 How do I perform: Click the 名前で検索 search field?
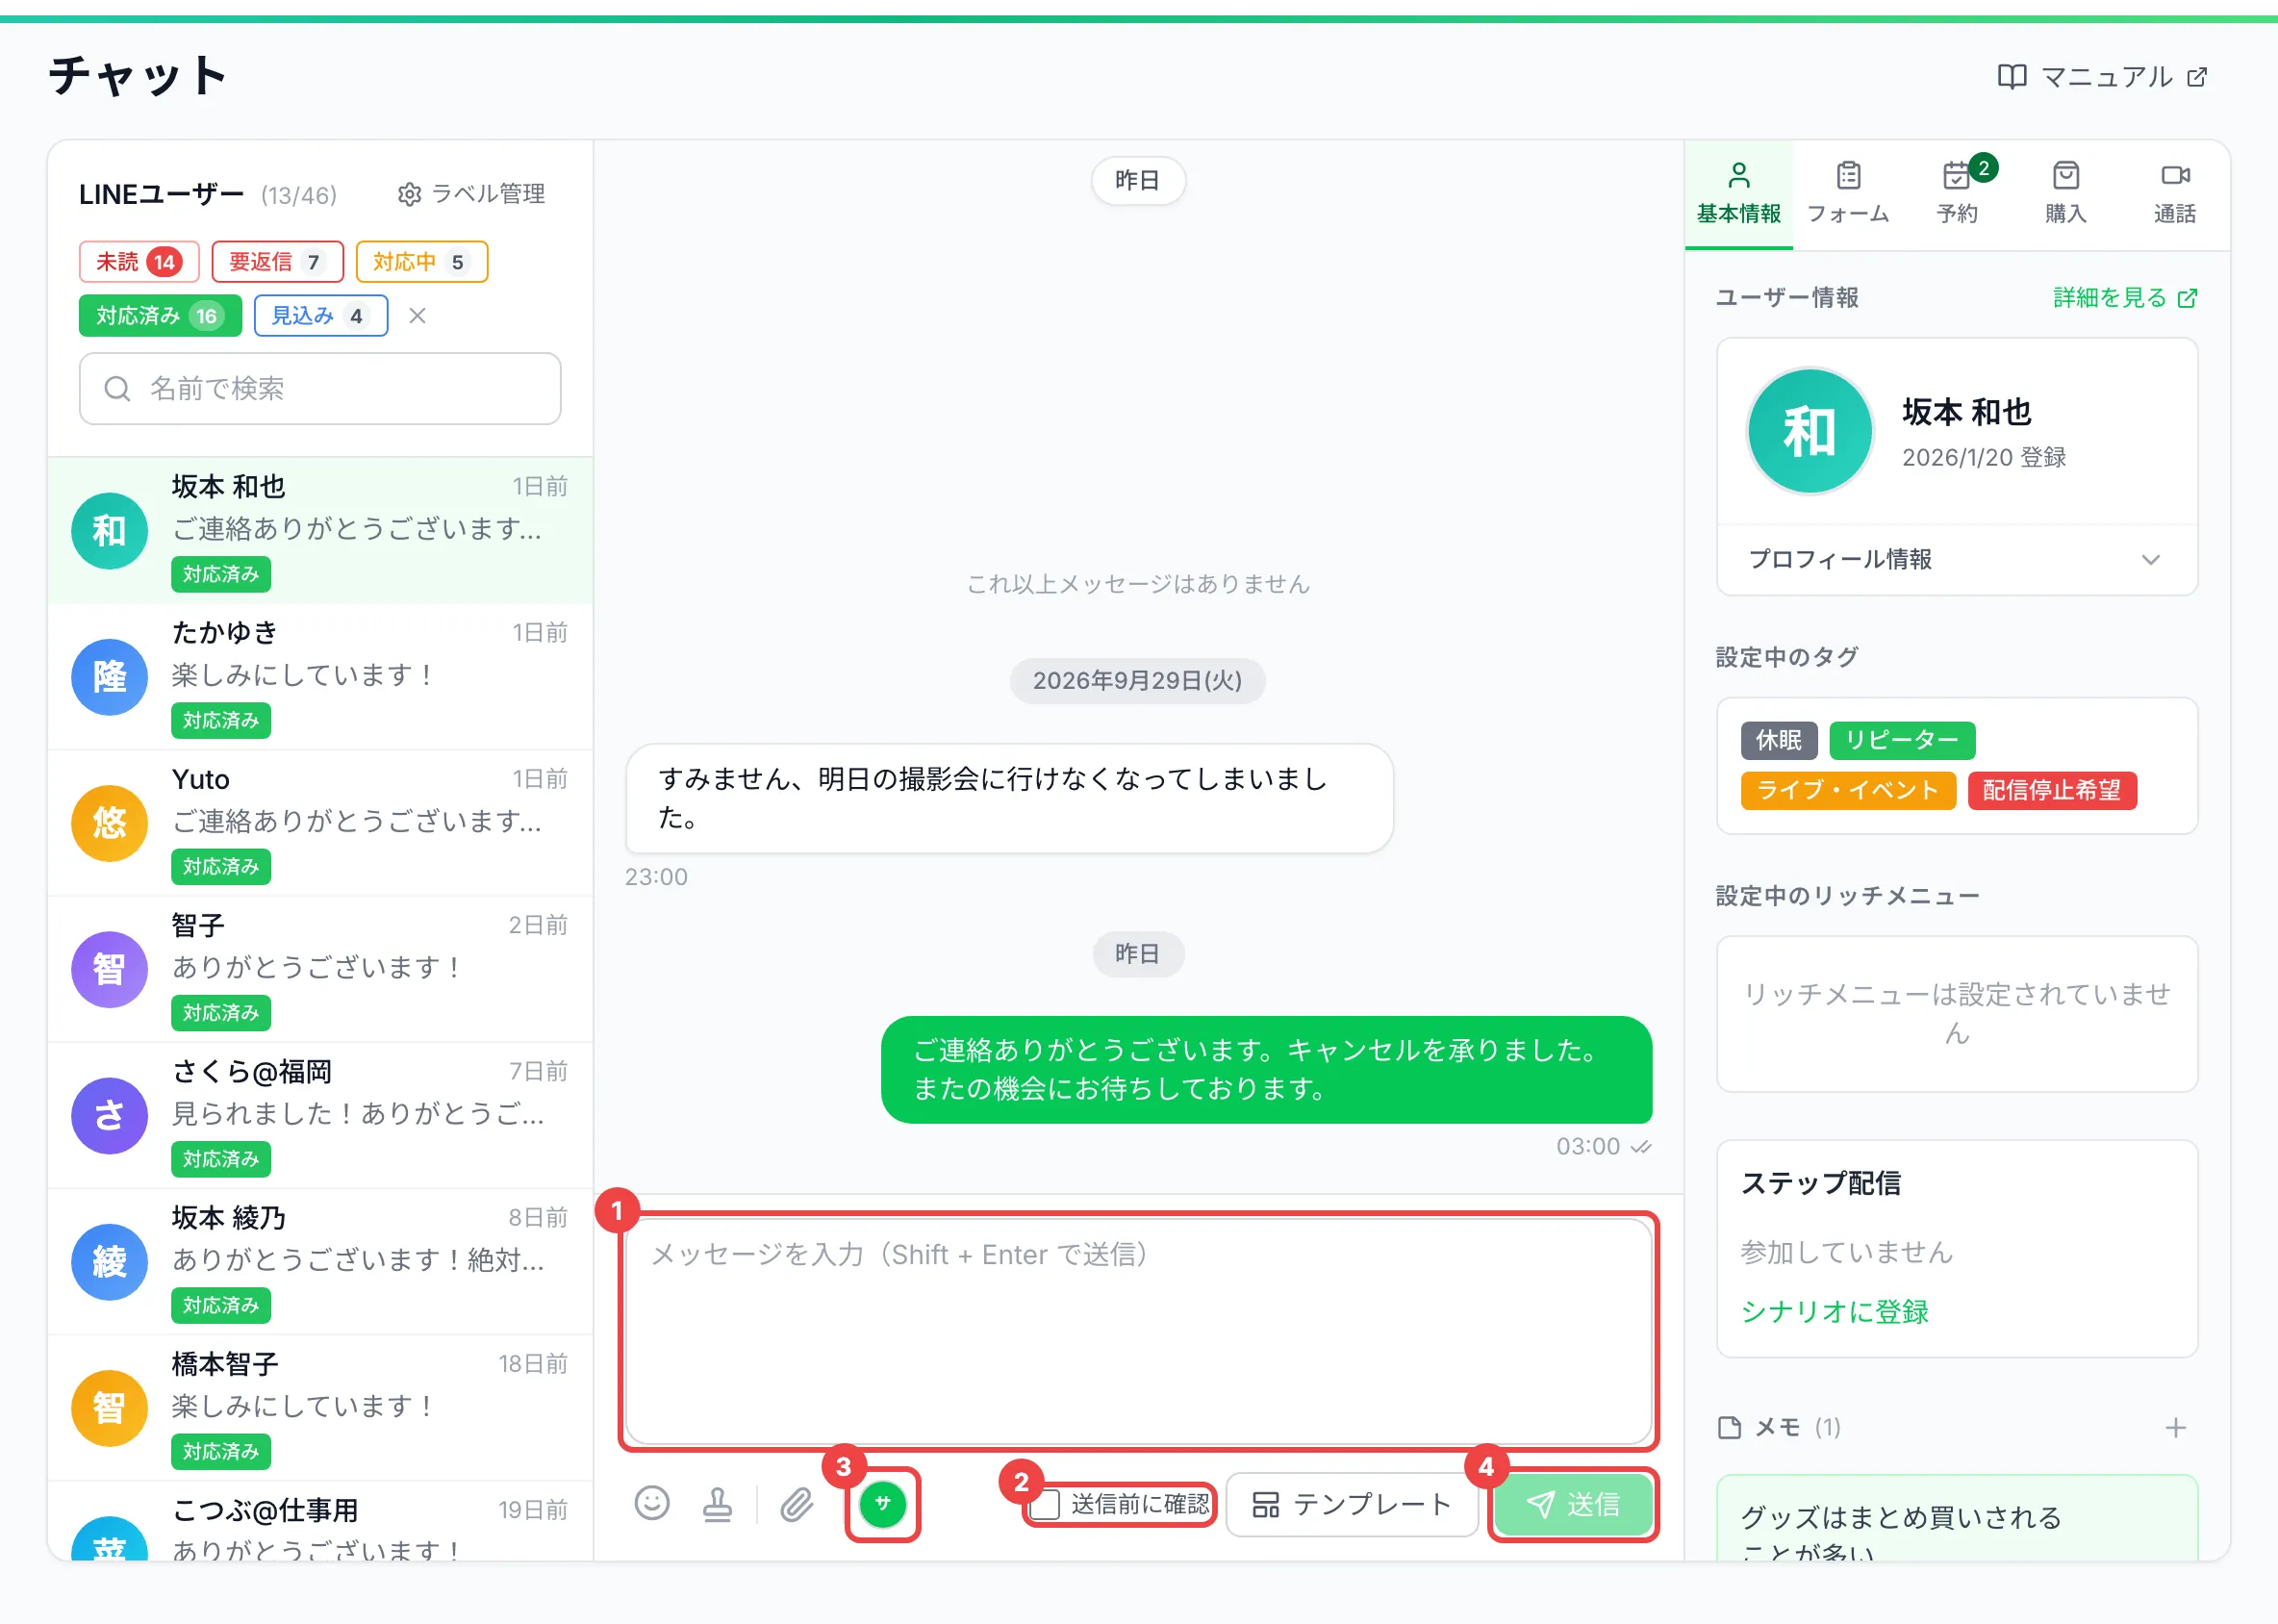pyautogui.click(x=320, y=389)
